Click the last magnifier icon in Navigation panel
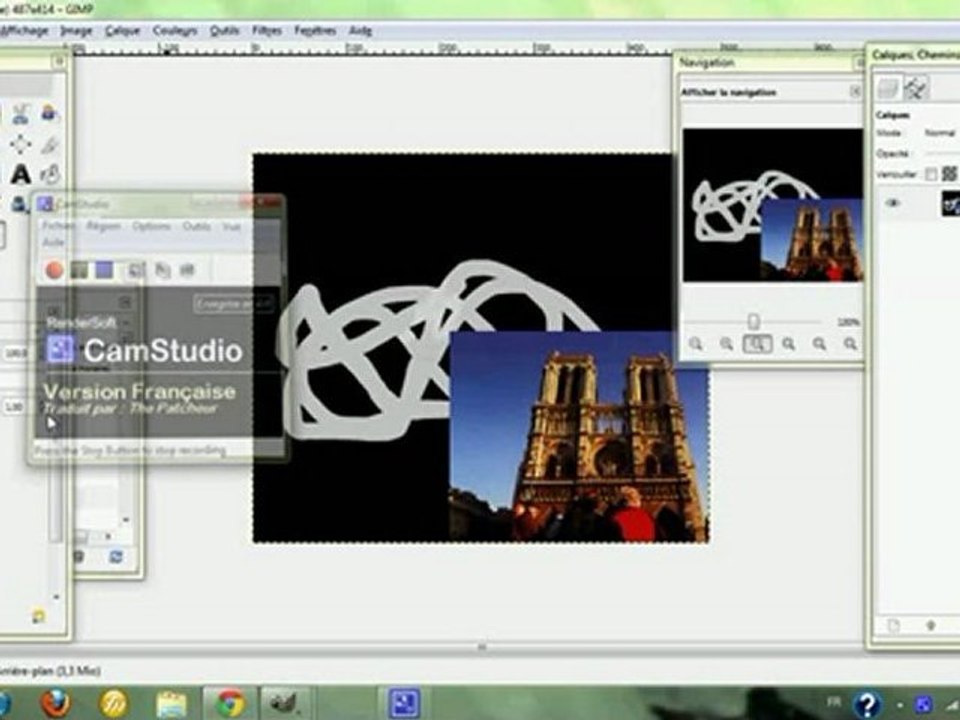 coord(850,344)
